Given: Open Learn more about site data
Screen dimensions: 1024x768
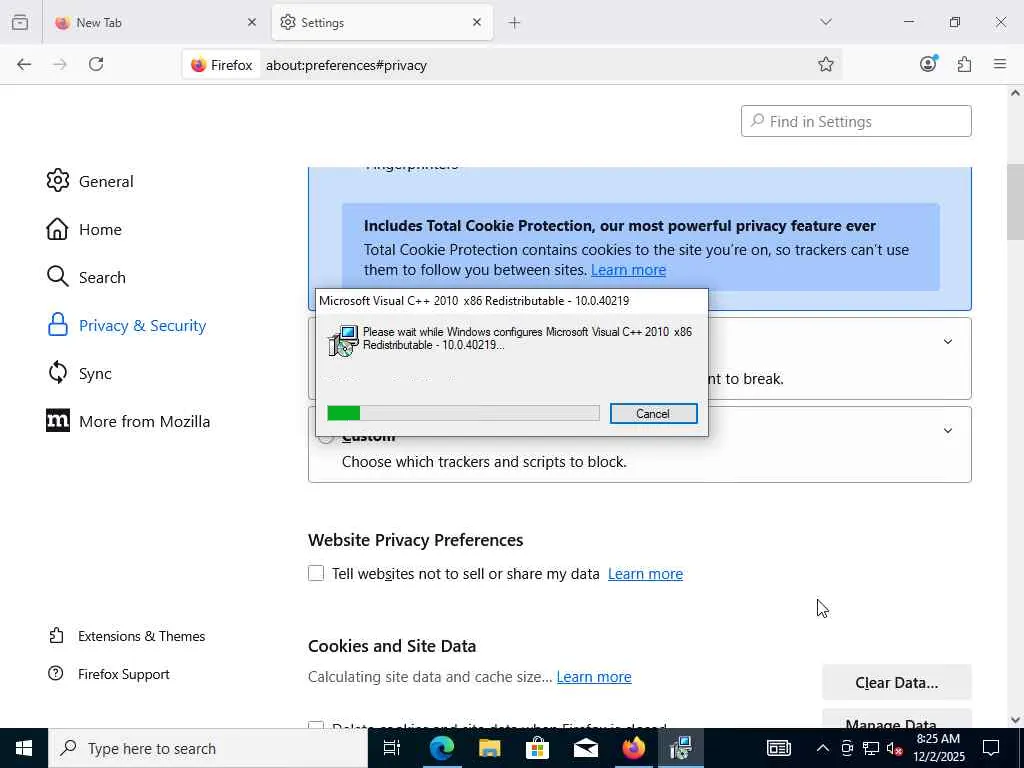Looking at the screenshot, I should pyautogui.click(x=594, y=677).
